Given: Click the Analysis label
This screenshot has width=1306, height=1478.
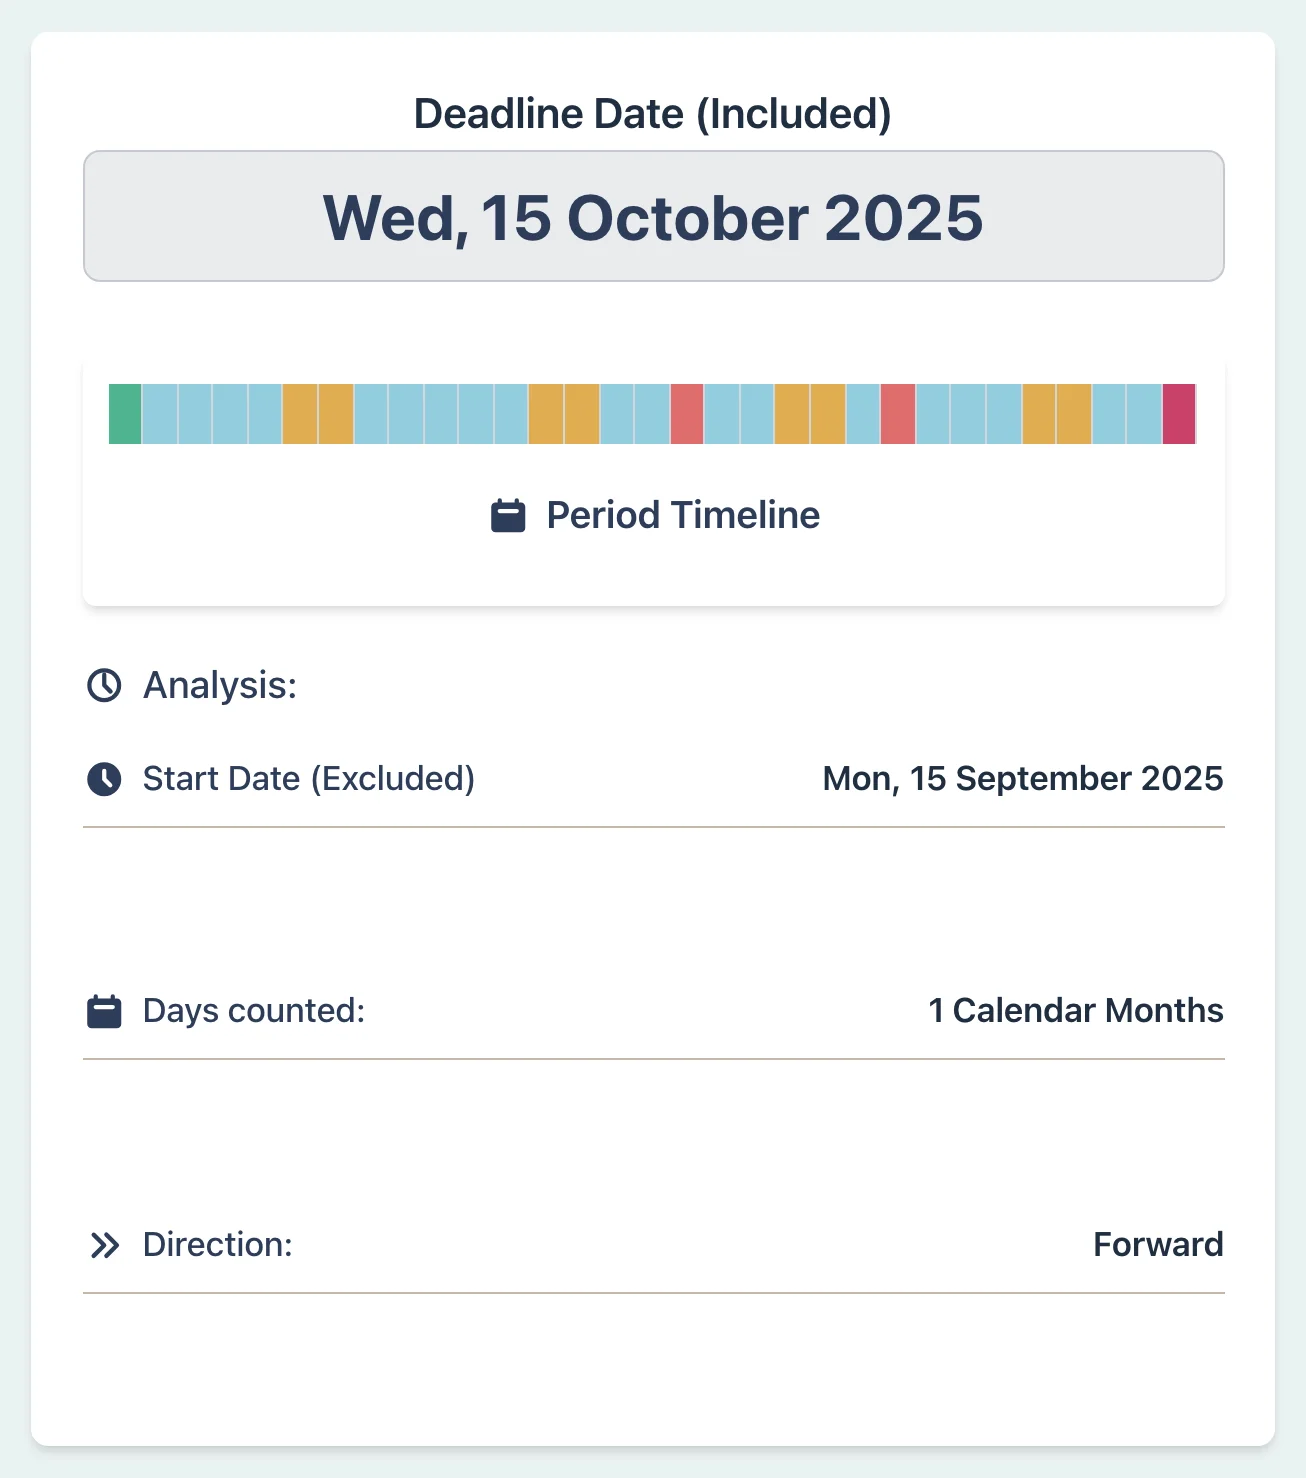Looking at the screenshot, I should (218, 684).
